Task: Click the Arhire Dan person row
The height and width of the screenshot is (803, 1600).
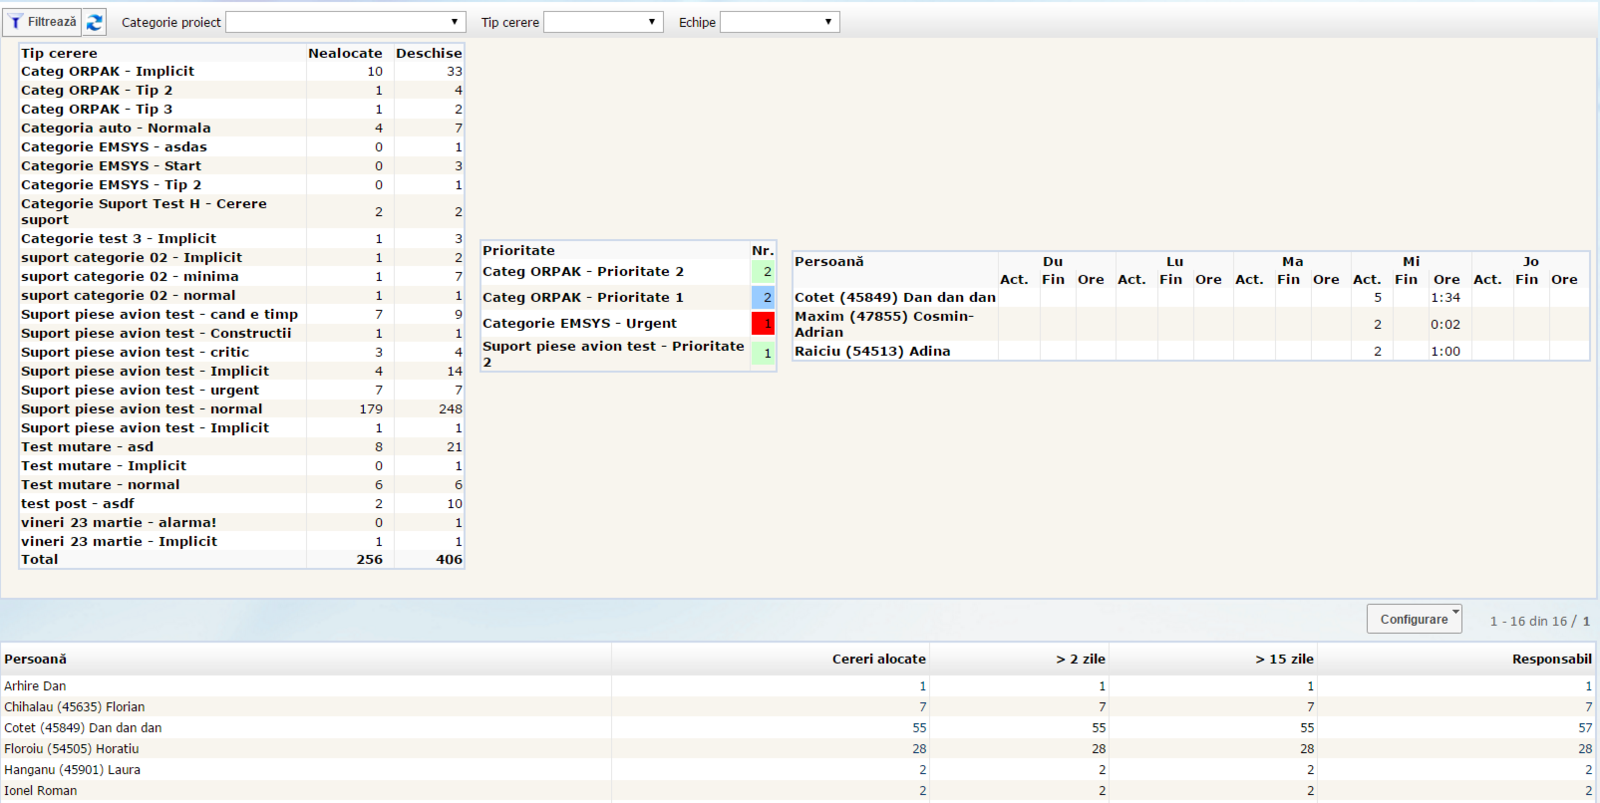Action: (35, 686)
